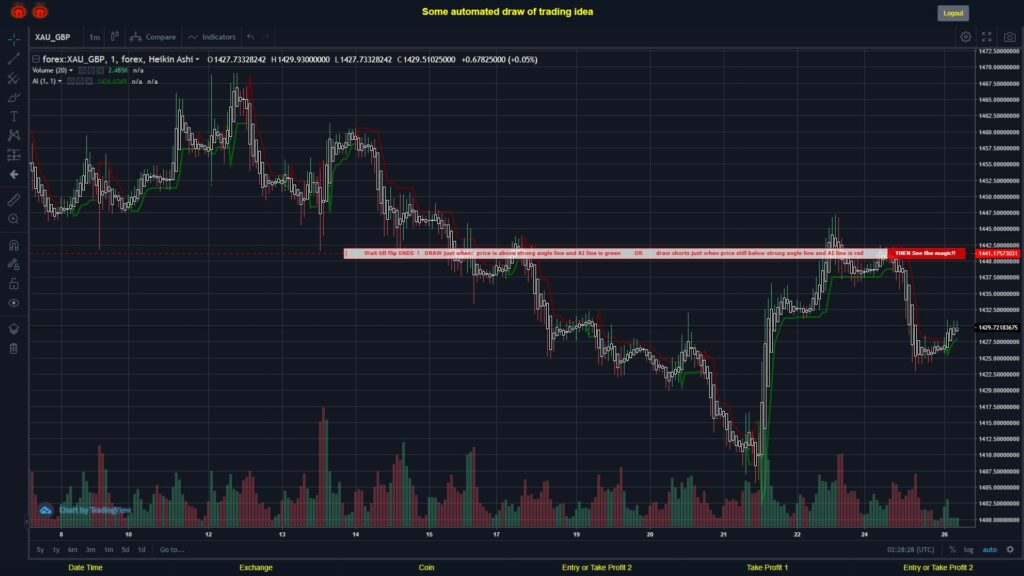
Task: Expand the Heikin Ashi series title dropdown
Action: pos(197,59)
